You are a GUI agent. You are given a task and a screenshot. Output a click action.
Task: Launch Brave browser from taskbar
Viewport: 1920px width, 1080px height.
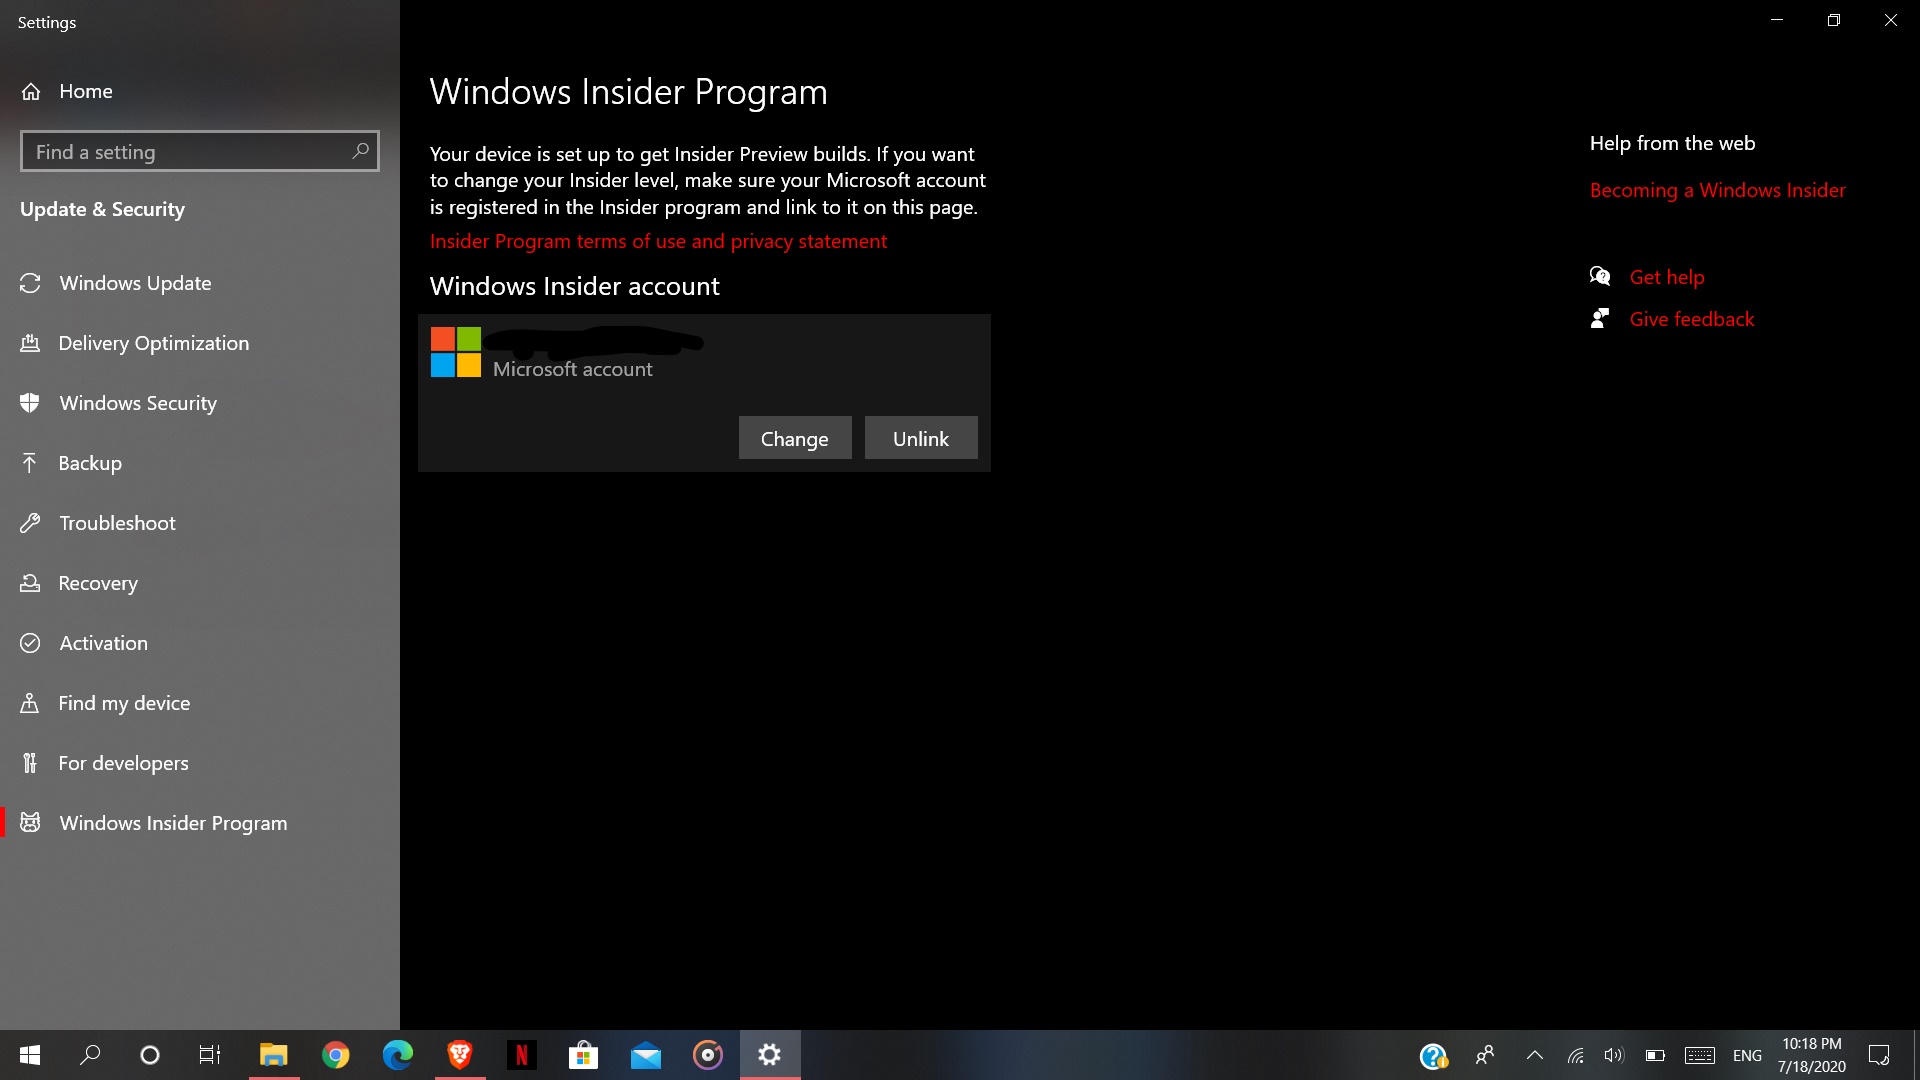[460, 1055]
